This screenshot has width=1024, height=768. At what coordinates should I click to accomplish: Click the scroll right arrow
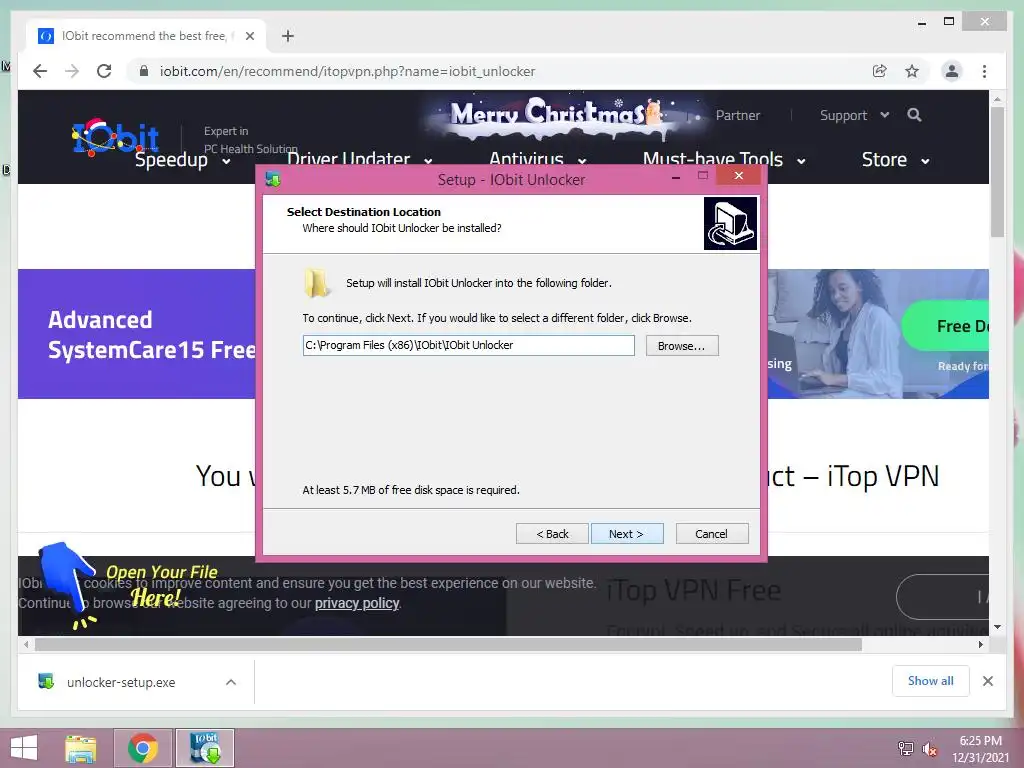980,645
